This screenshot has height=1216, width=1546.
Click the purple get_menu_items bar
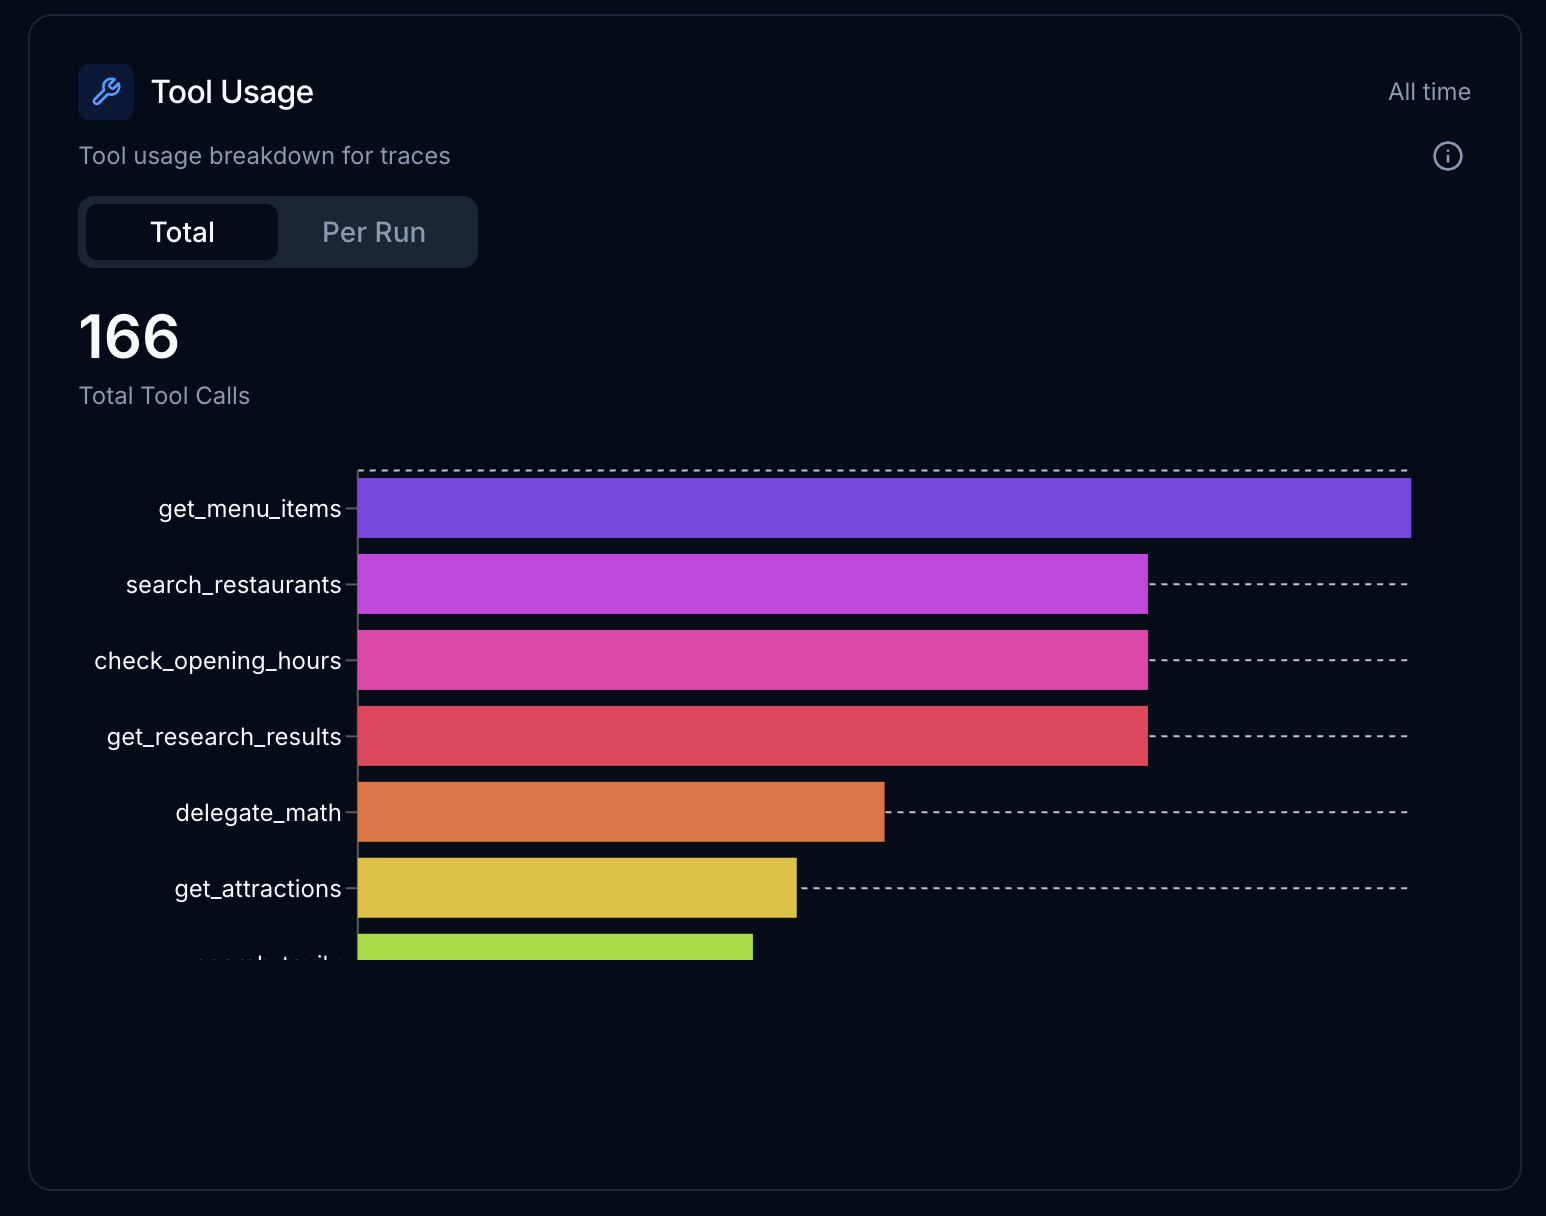click(884, 508)
